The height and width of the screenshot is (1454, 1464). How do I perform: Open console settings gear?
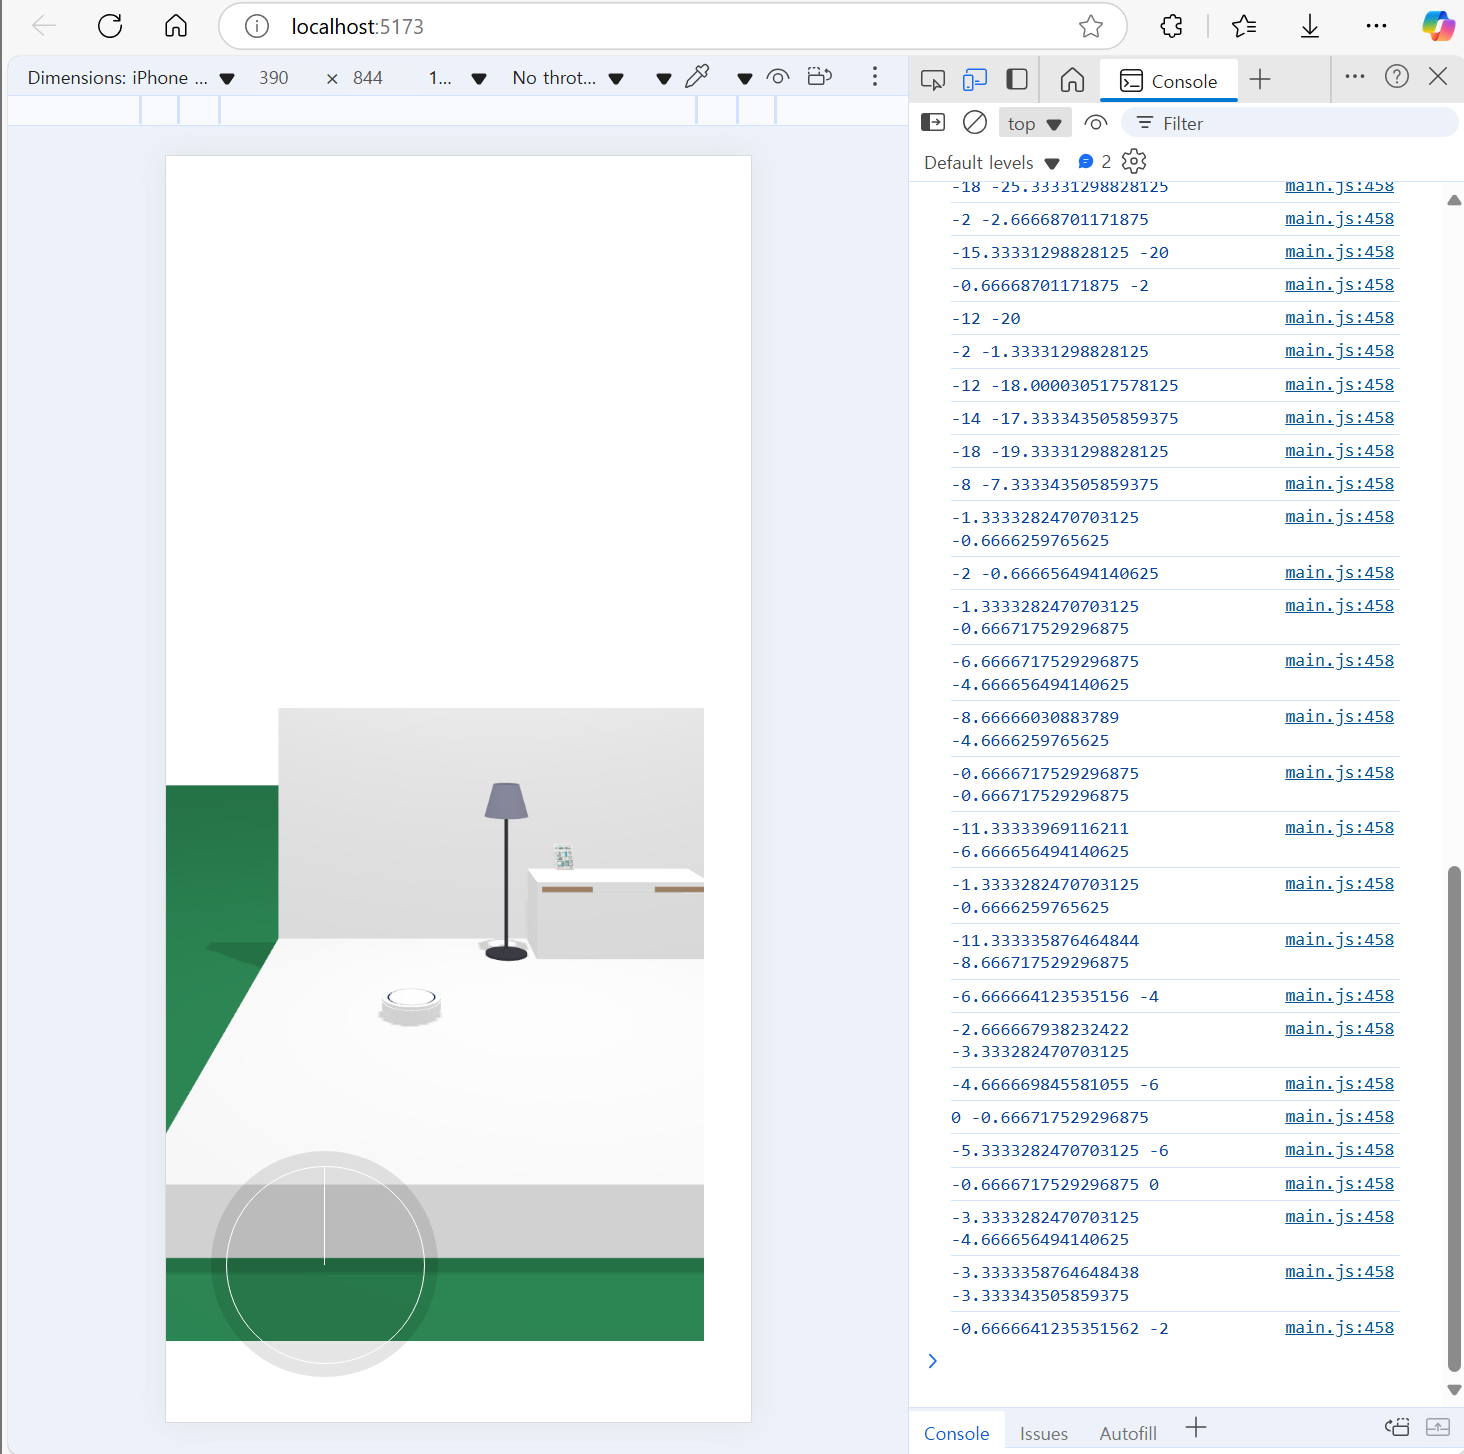click(x=1134, y=161)
